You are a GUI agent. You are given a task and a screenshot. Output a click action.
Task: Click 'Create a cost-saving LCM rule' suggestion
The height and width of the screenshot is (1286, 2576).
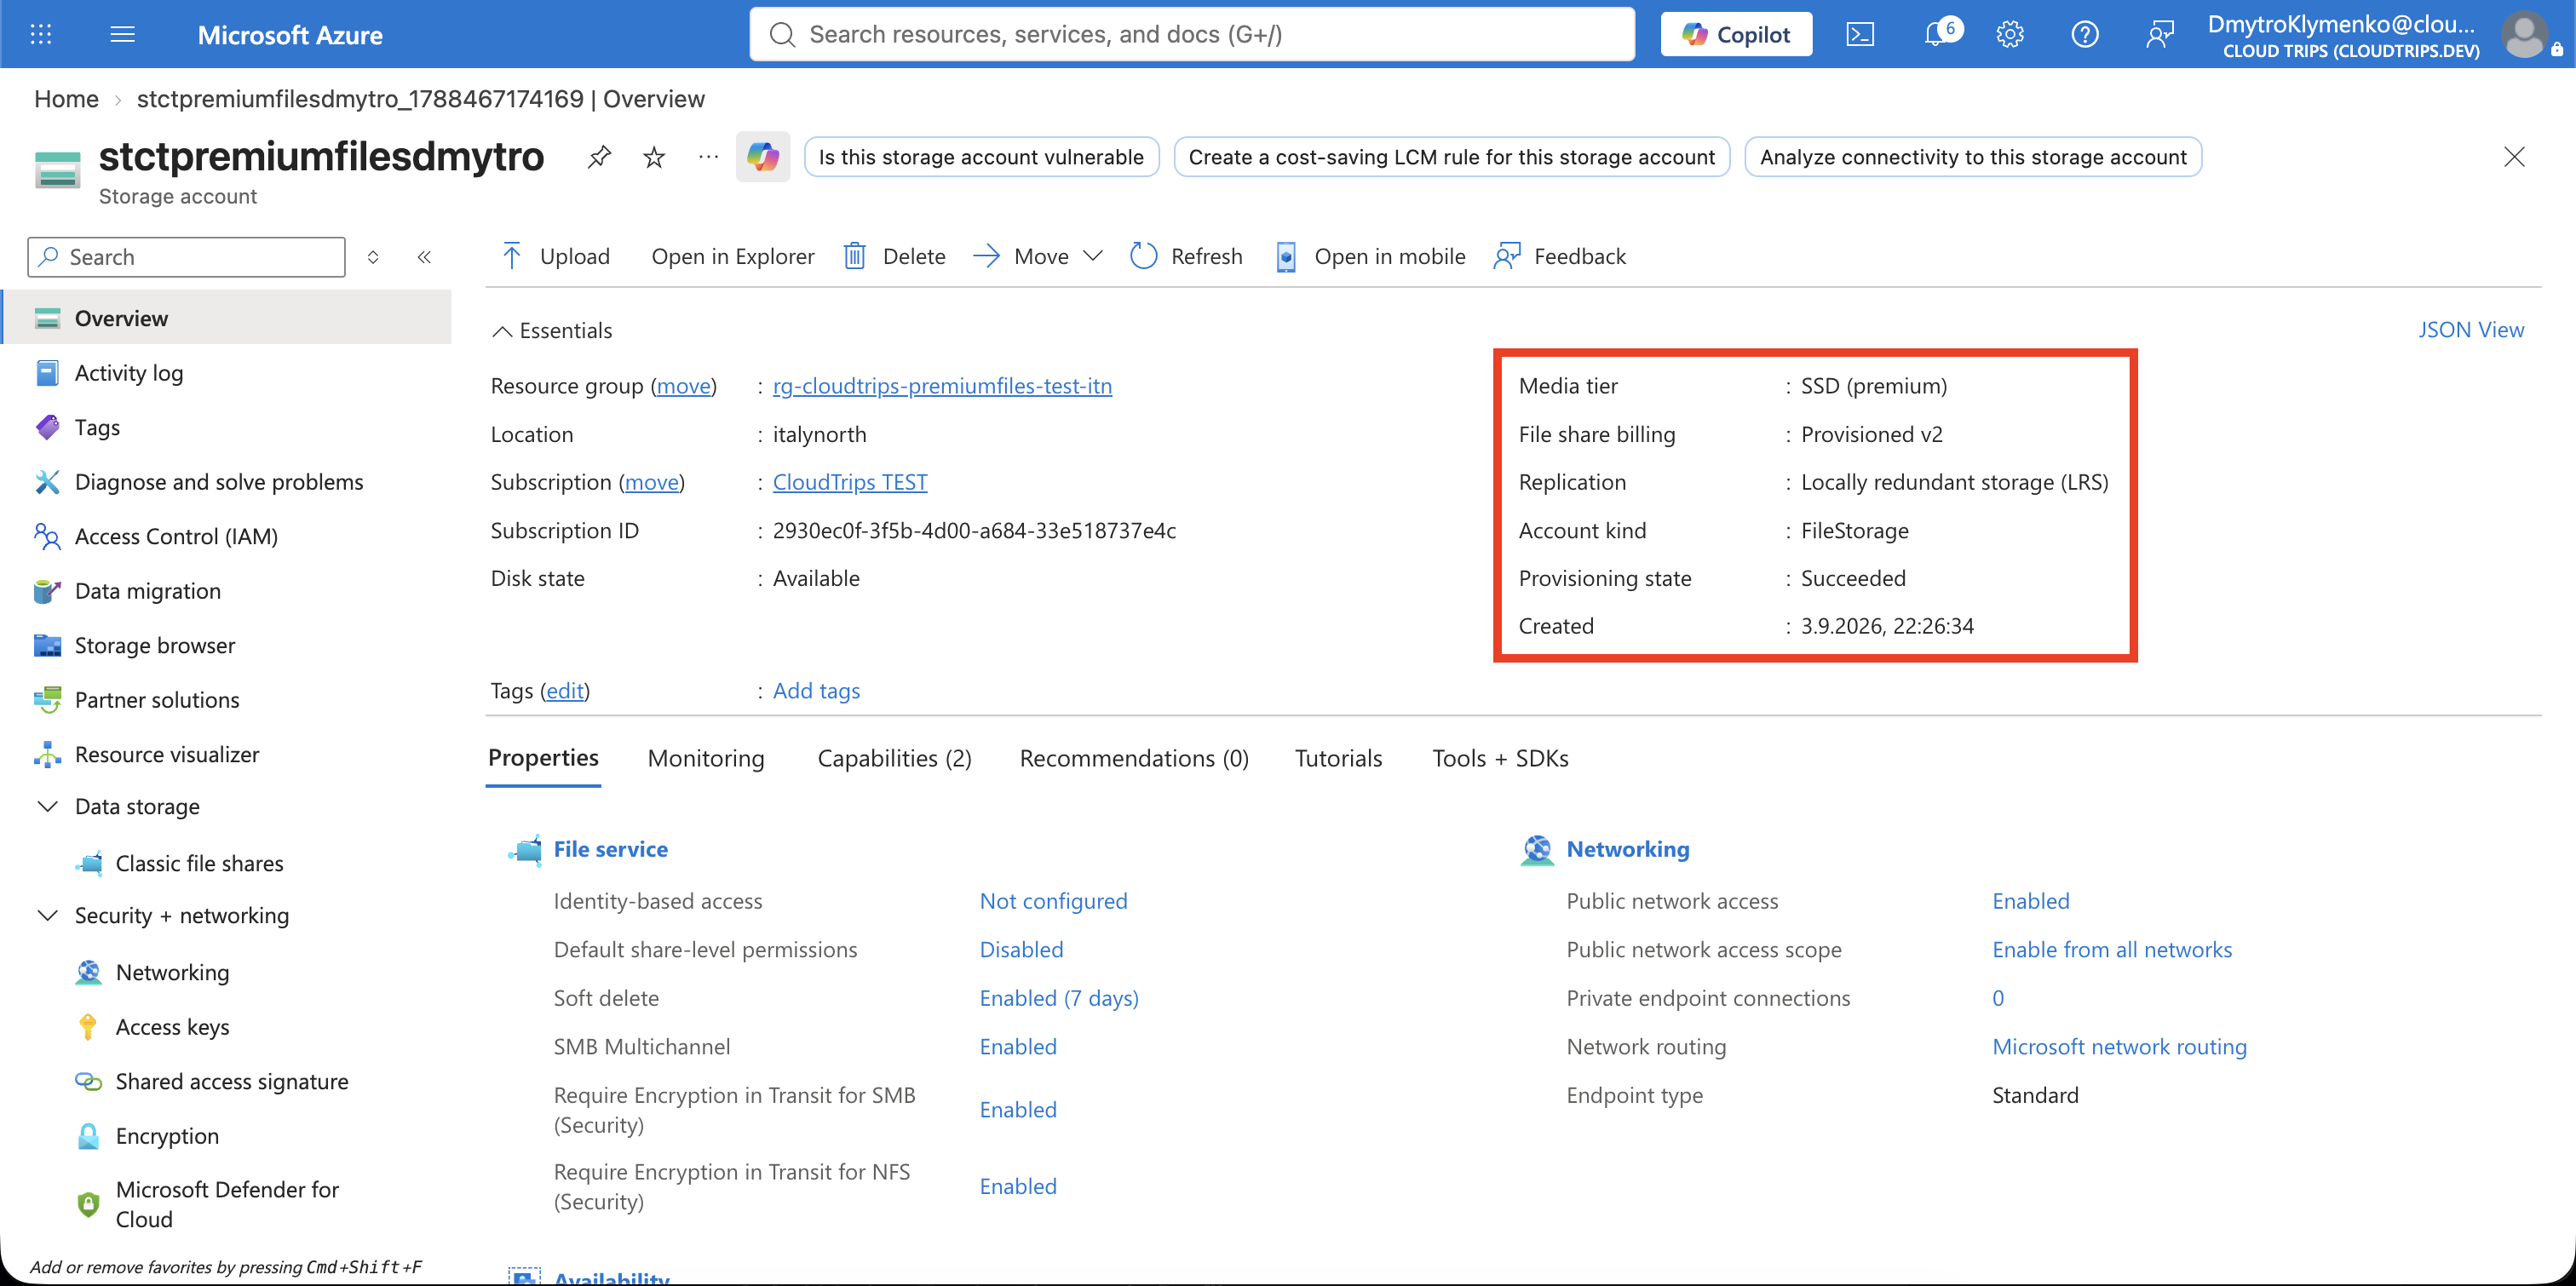tap(1451, 157)
